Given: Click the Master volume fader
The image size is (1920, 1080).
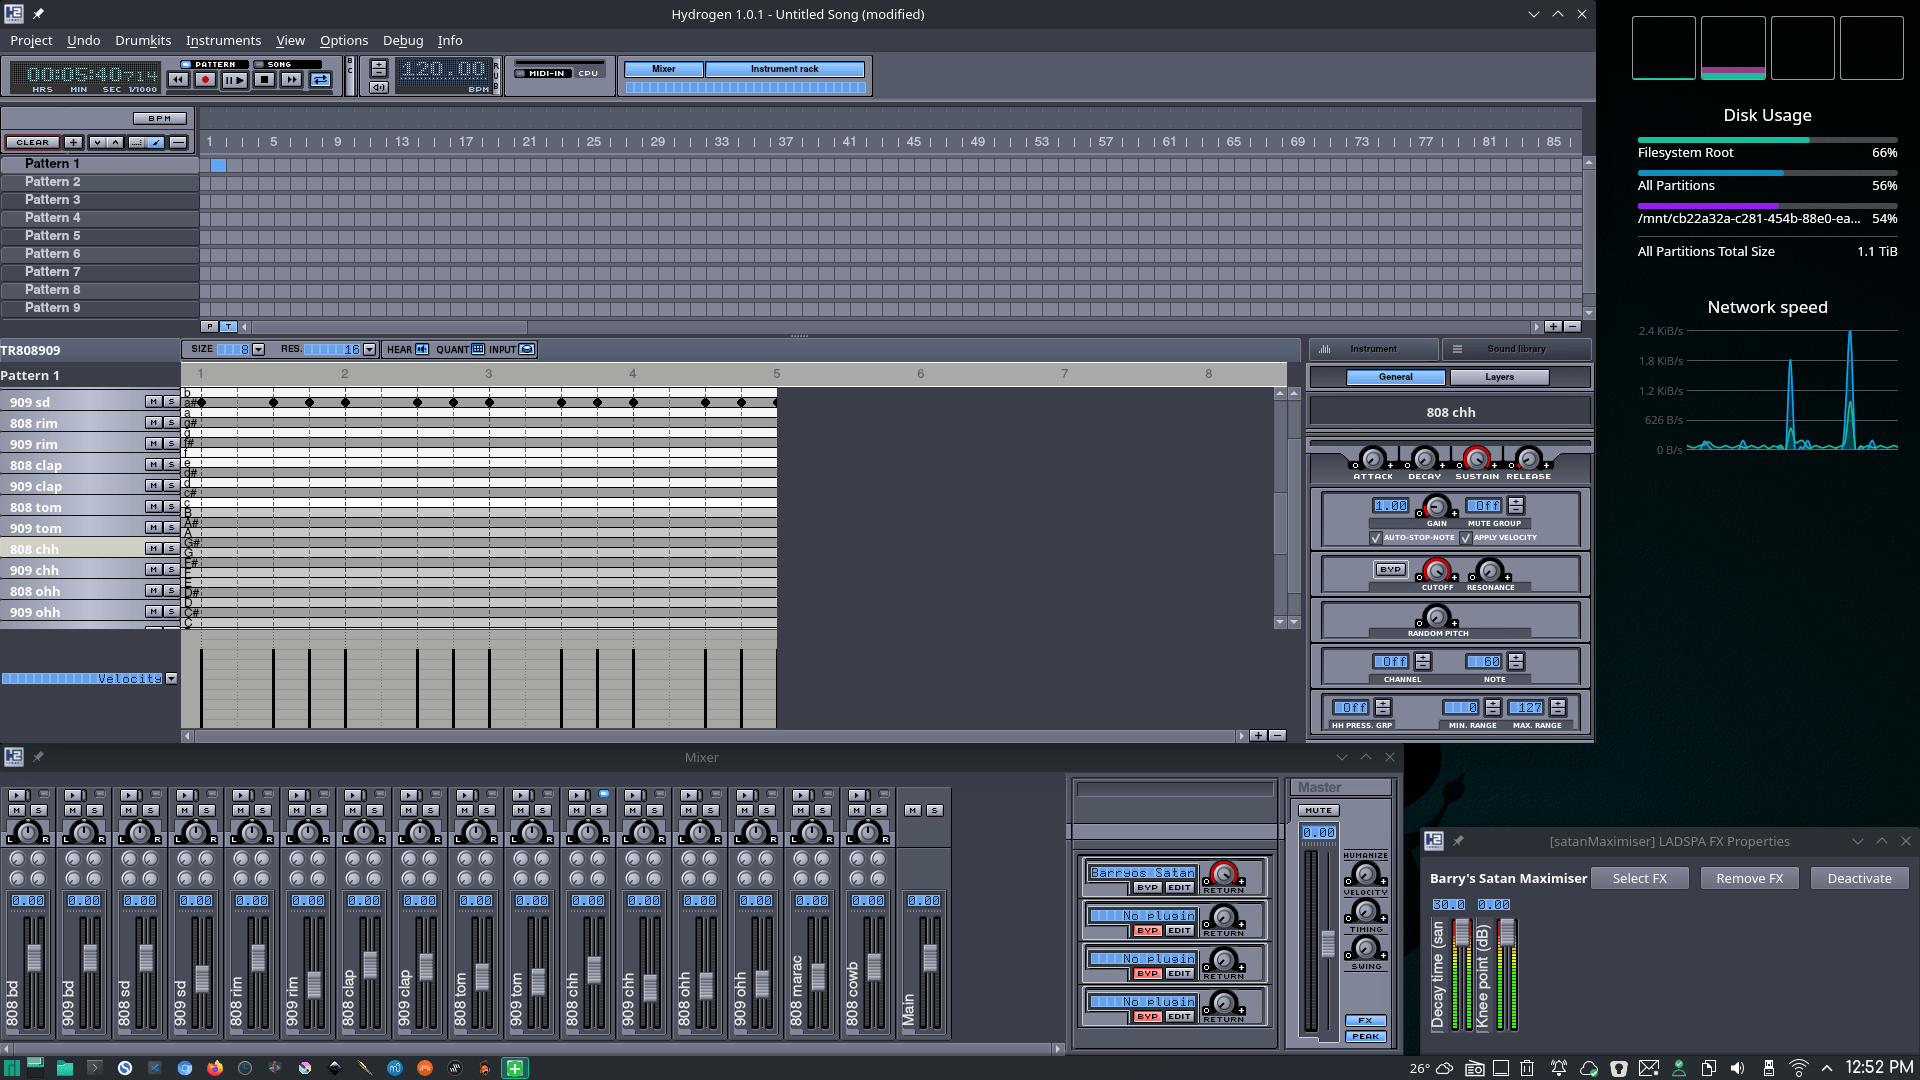Looking at the screenshot, I should [x=1328, y=943].
